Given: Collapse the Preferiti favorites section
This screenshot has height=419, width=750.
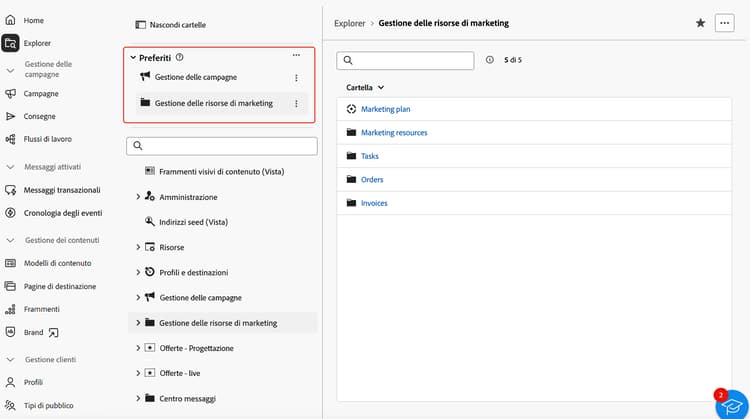Looking at the screenshot, I should point(132,58).
